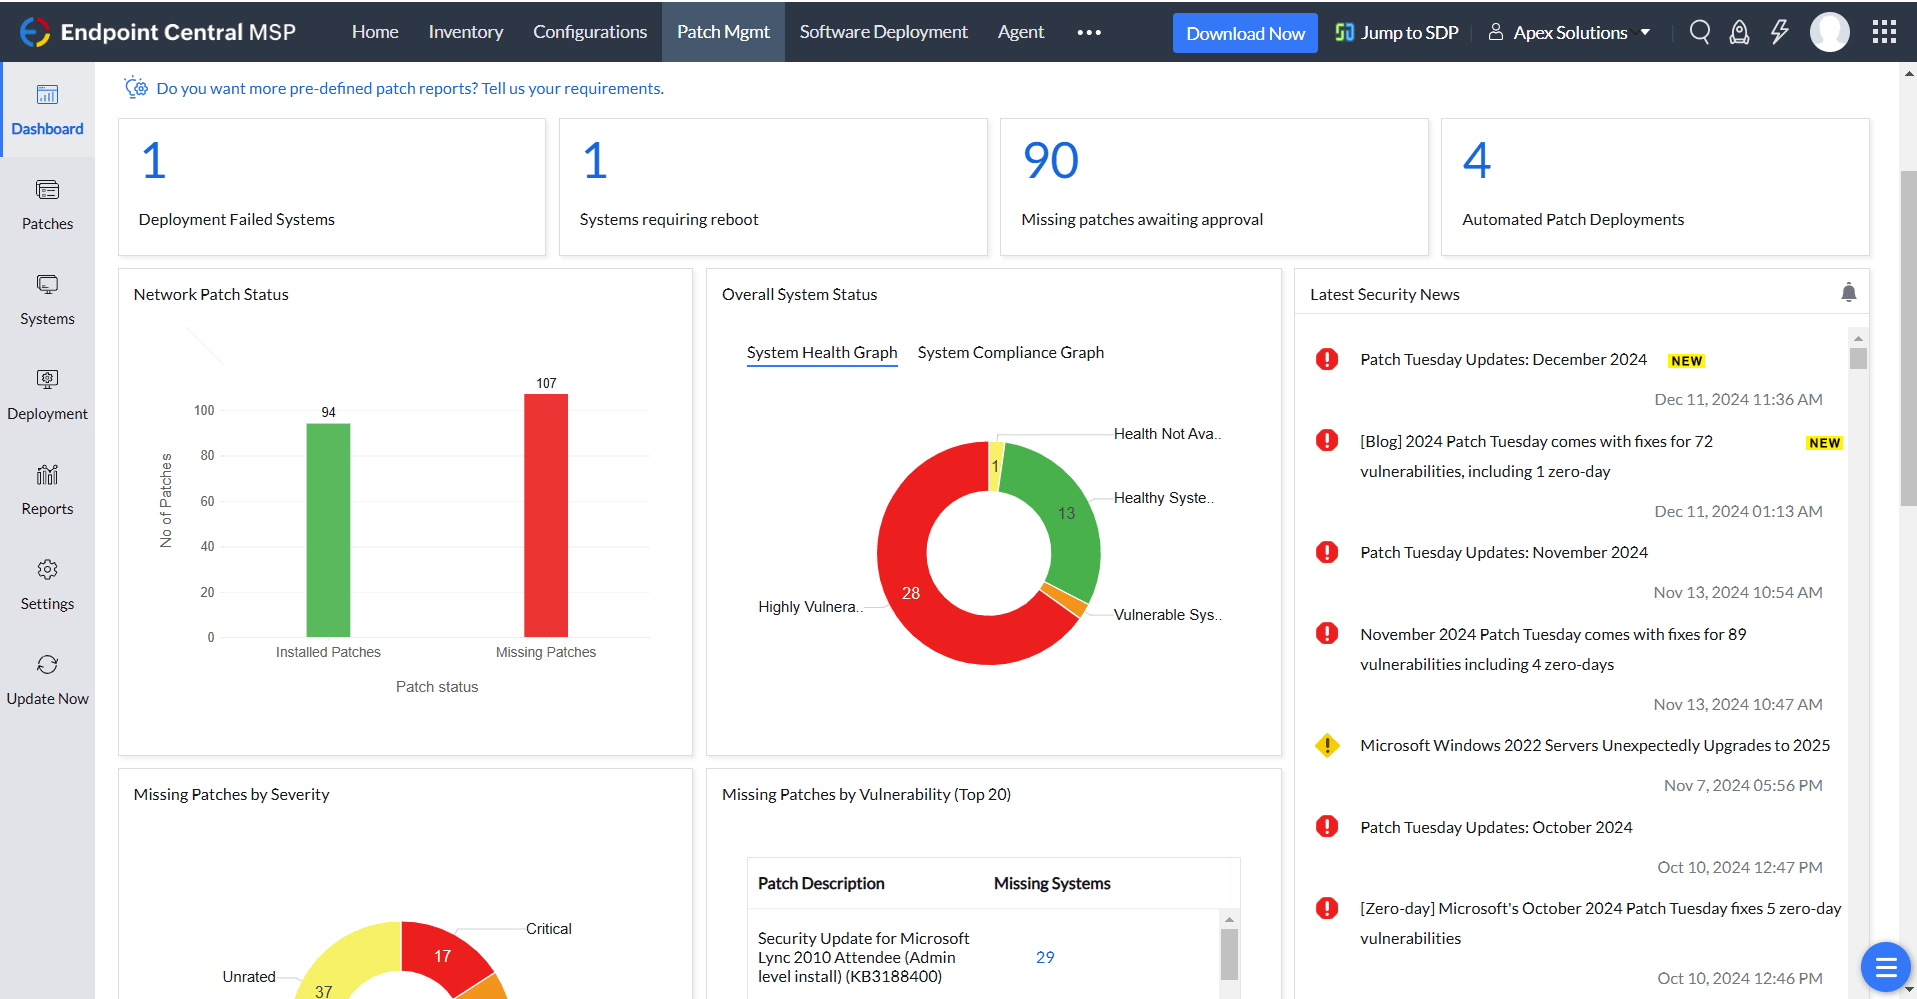Viewport: 1917px width, 999px height.
Task: Click the 29 missing systems count for KB3188400
Action: (x=1045, y=957)
